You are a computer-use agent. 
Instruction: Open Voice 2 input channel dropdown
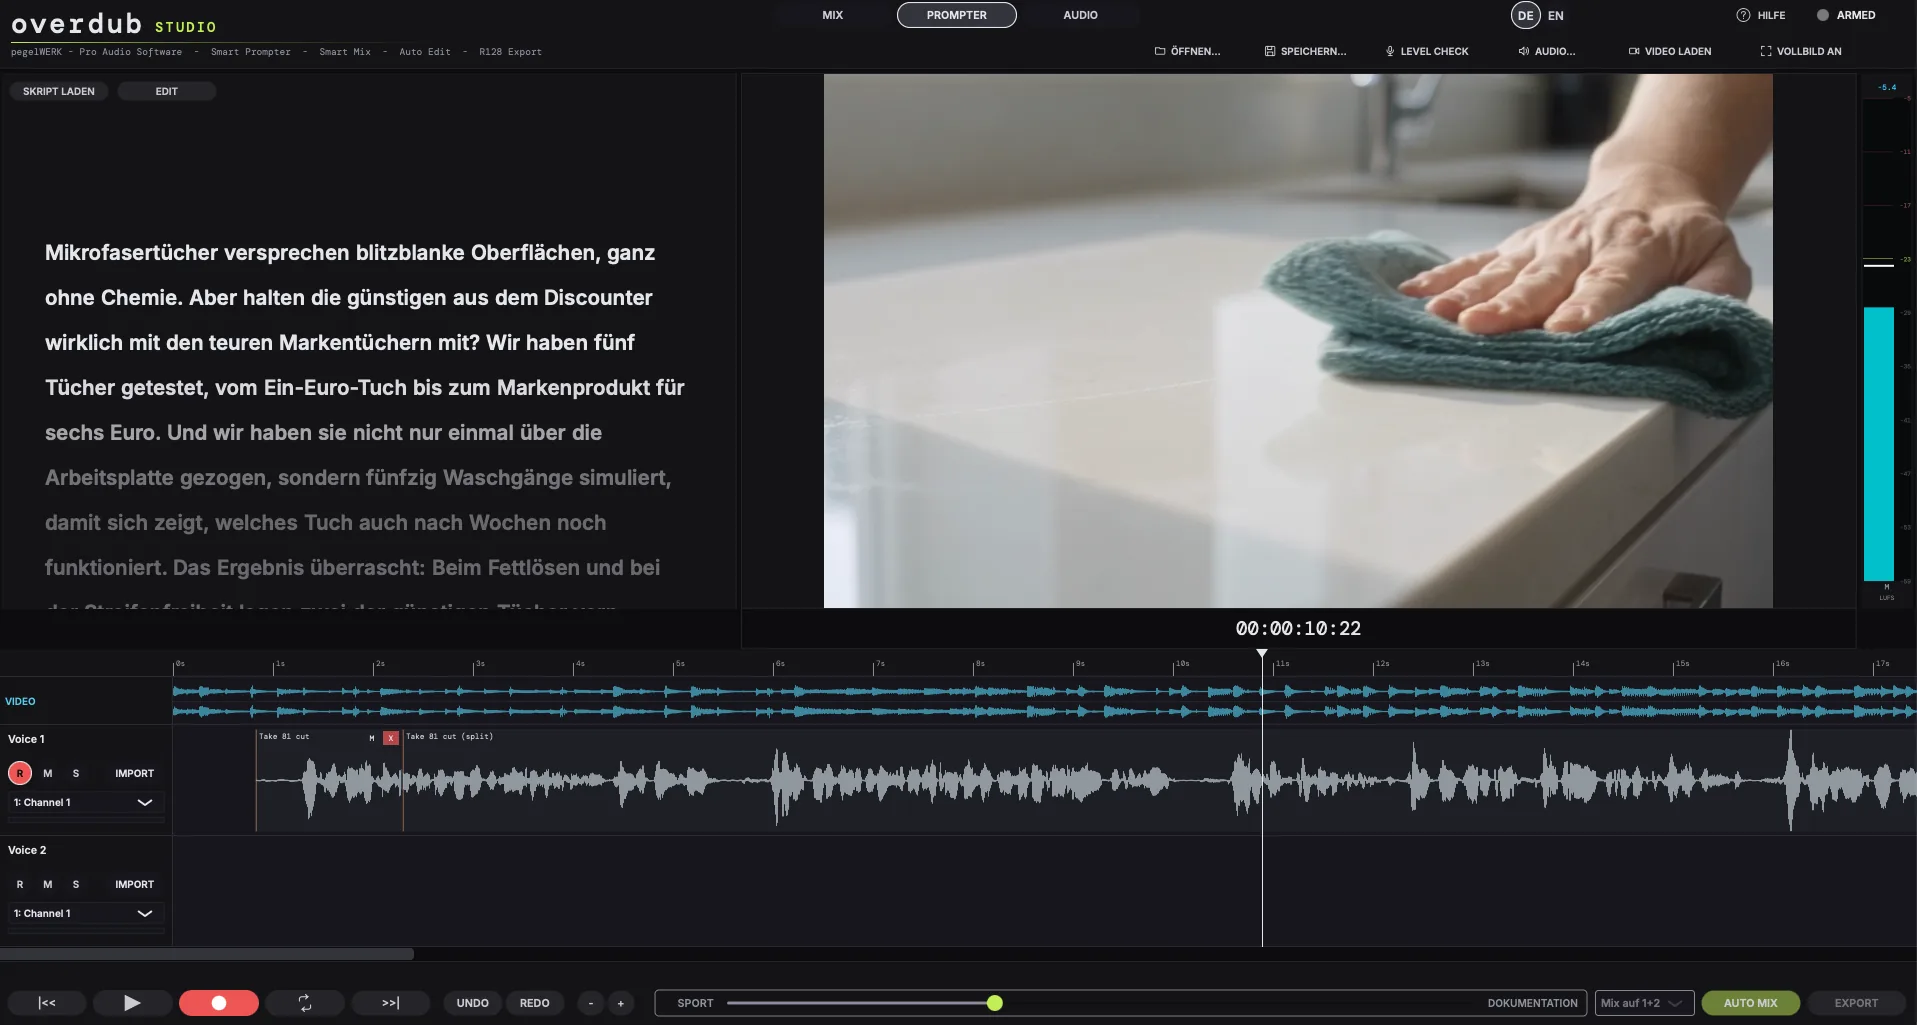pyautogui.click(x=85, y=913)
